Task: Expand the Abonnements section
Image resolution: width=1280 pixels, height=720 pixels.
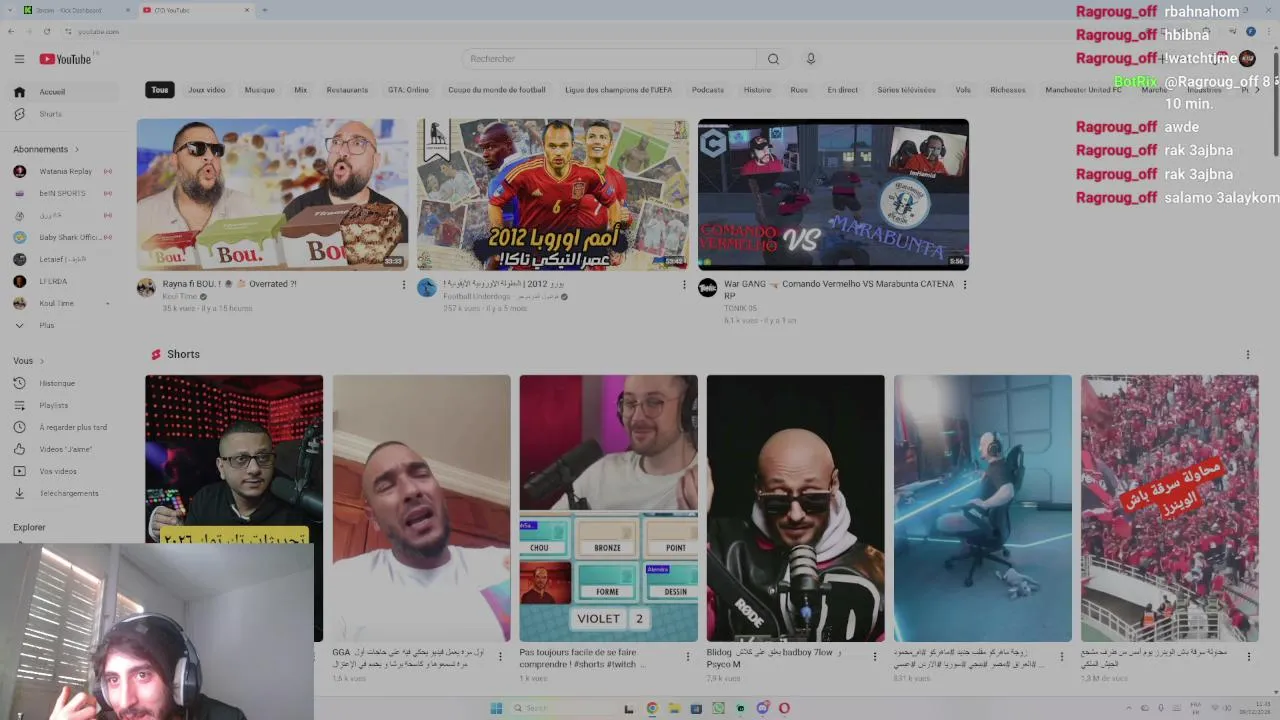Action: [46, 149]
